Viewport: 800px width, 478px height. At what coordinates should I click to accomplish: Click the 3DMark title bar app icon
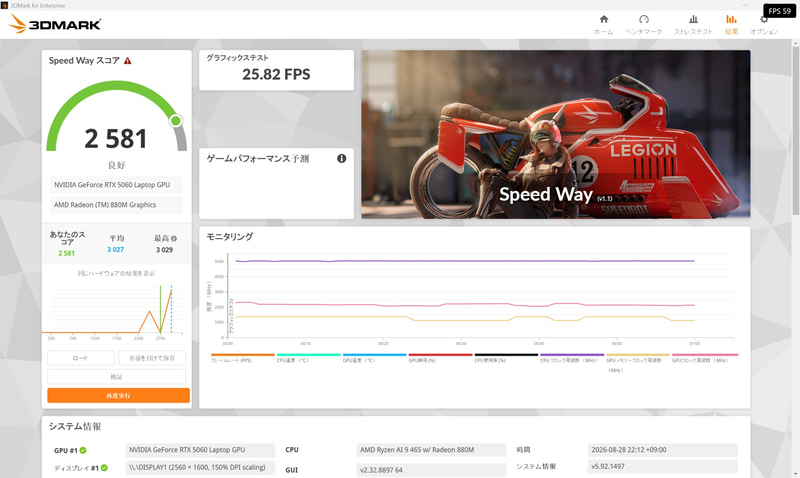(5, 5)
